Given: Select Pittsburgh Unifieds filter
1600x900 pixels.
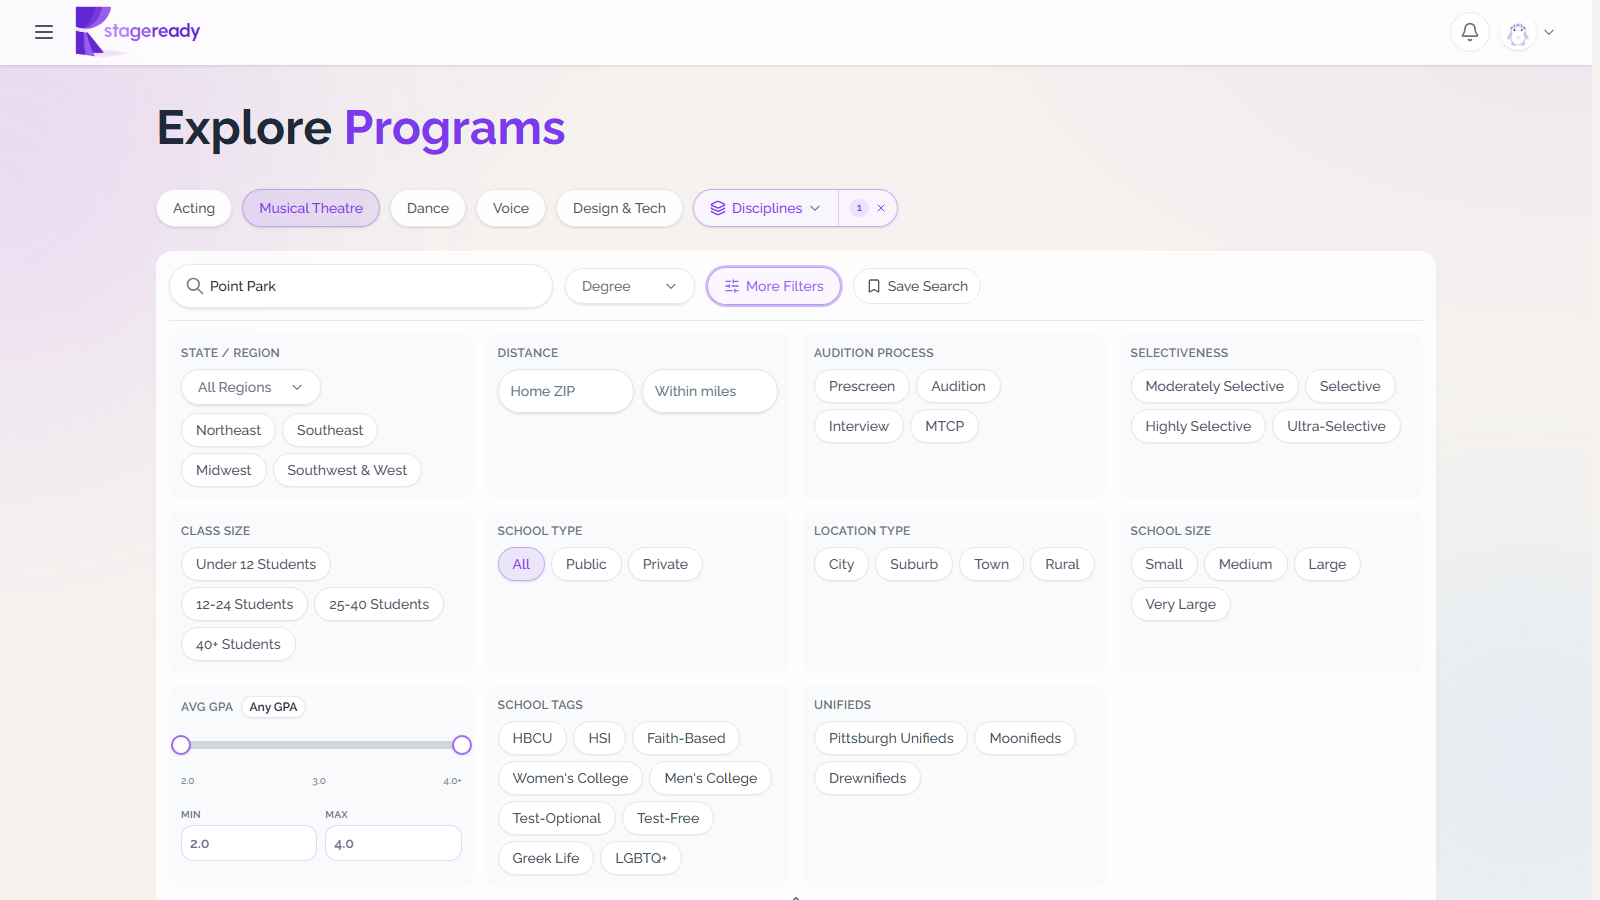Looking at the screenshot, I should (x=891, y=738).
